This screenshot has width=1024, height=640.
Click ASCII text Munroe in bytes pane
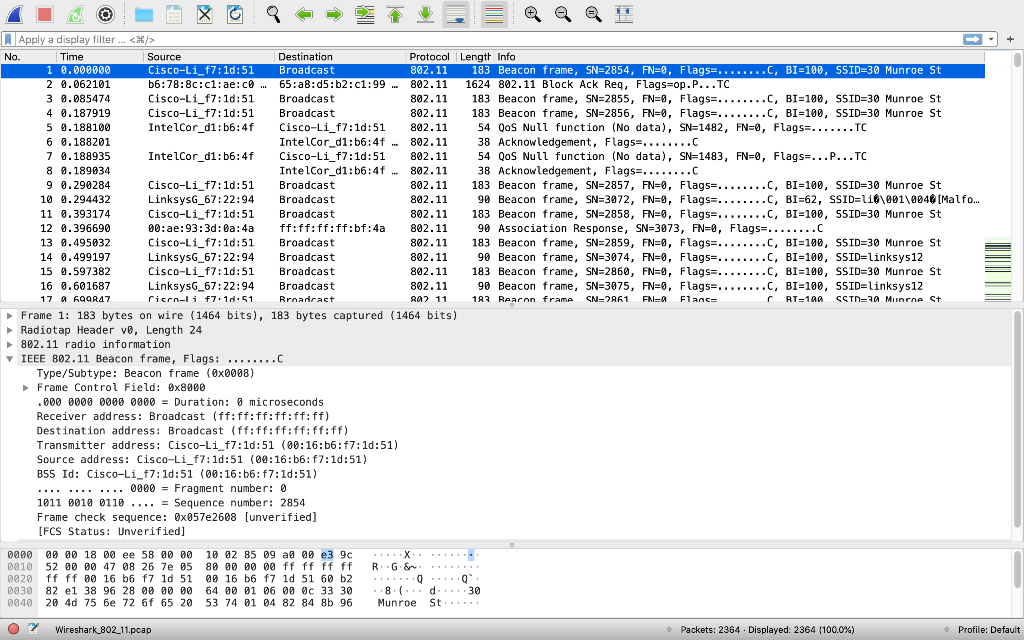pyautogui.click(x=397, y=602)
